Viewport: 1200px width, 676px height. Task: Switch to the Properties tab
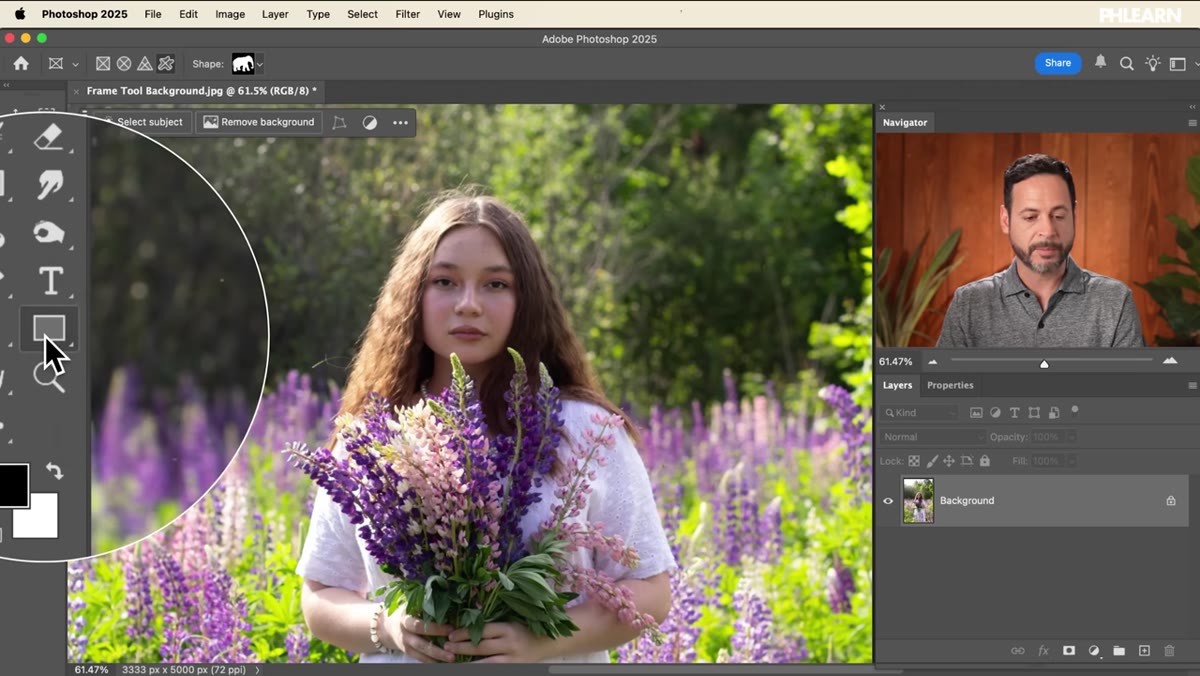point(950,385)
